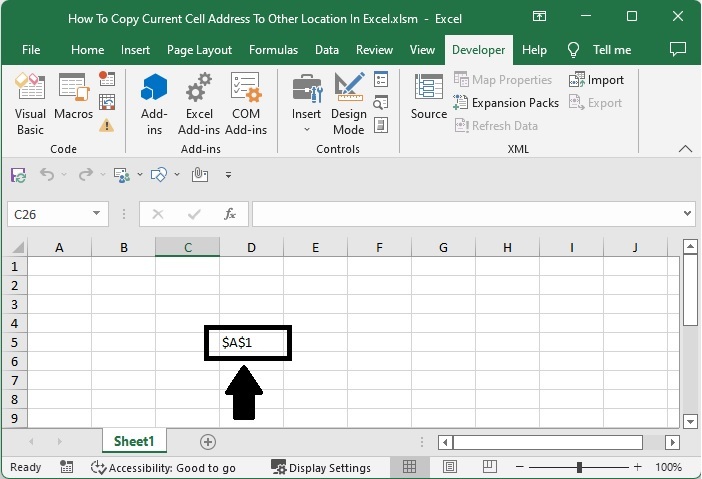Switch to the Page Layout tab
Image resolution: width=702 pixels, height=479 pixels.
(x=199, y=50)
